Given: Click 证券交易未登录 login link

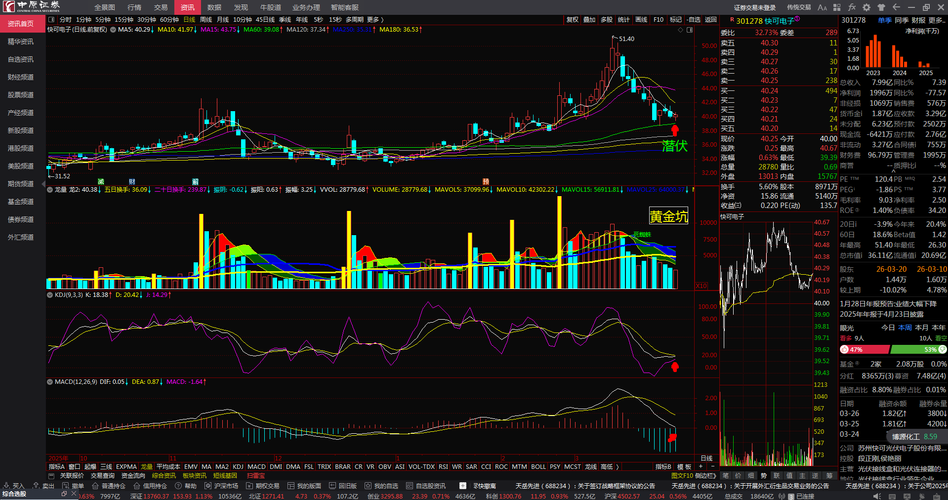Looking at the screenshot, I should (755, 7).
